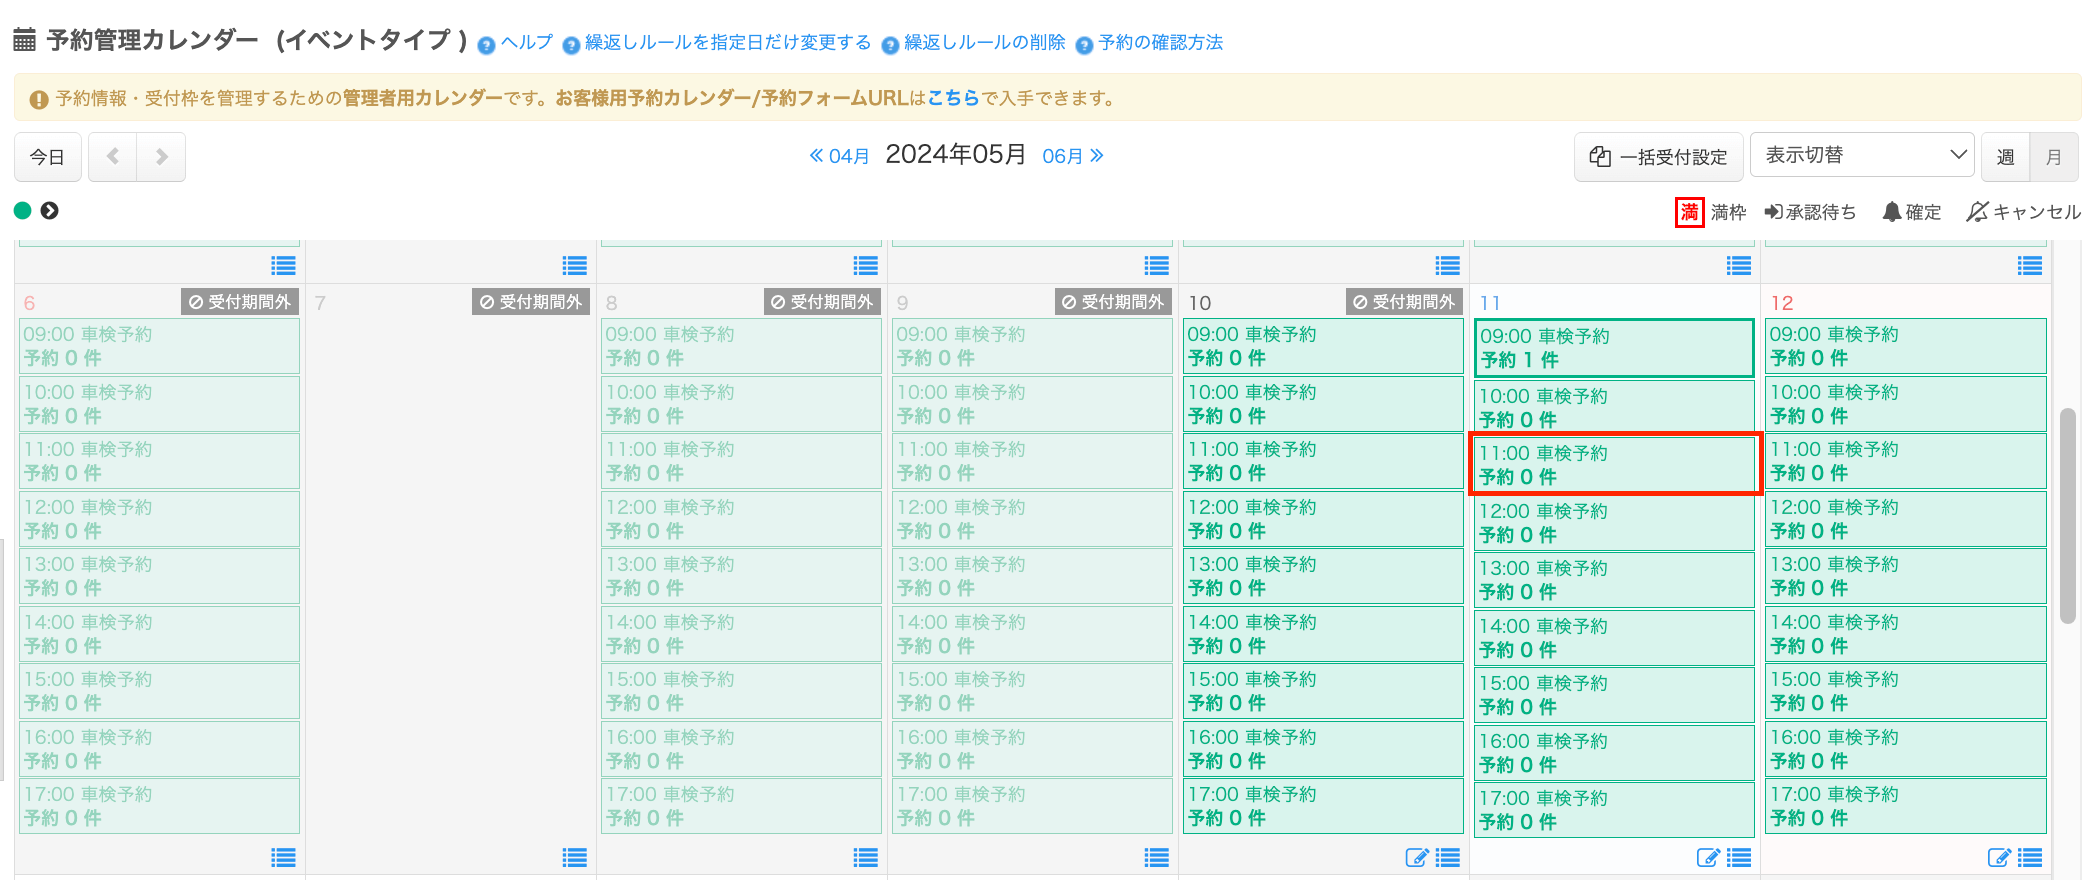Switch to month view (月)
This screenshot has height=880, width=2096.
click(2053, 157)
